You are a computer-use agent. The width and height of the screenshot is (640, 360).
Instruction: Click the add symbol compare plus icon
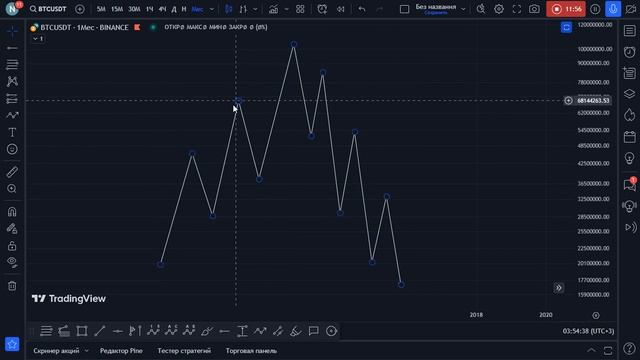click(80, 9)
